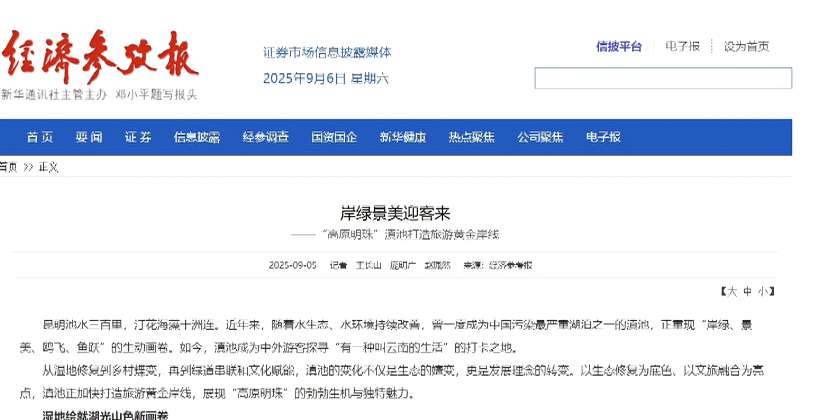Click the 经济参考报 red logo
816x420 pixels.
[x=100, y=57]
